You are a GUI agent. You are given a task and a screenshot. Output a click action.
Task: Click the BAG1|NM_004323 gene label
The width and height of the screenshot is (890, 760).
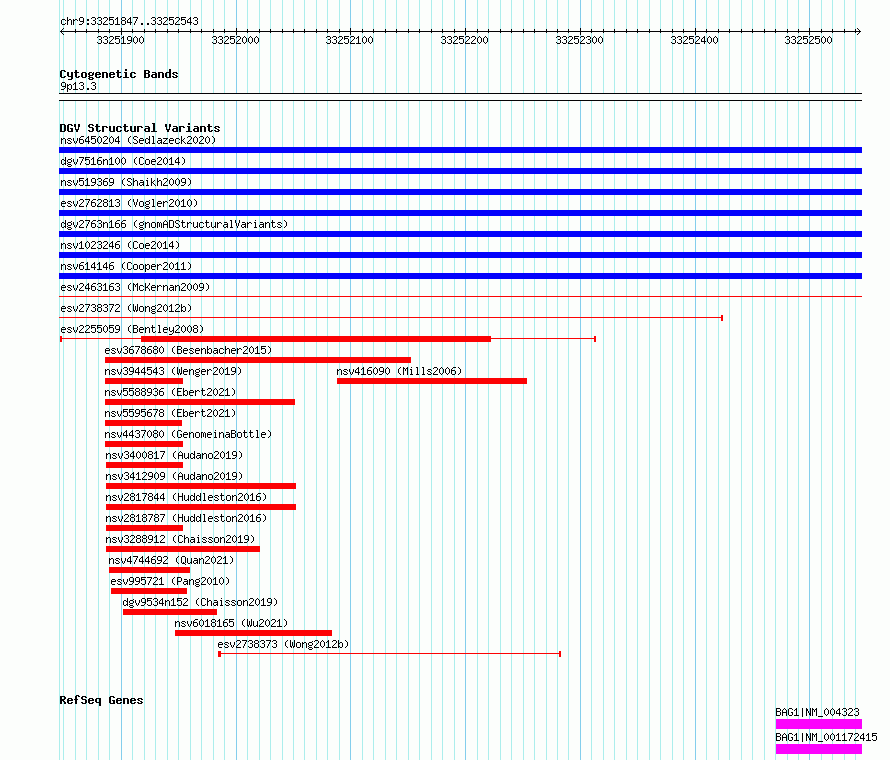817,712
